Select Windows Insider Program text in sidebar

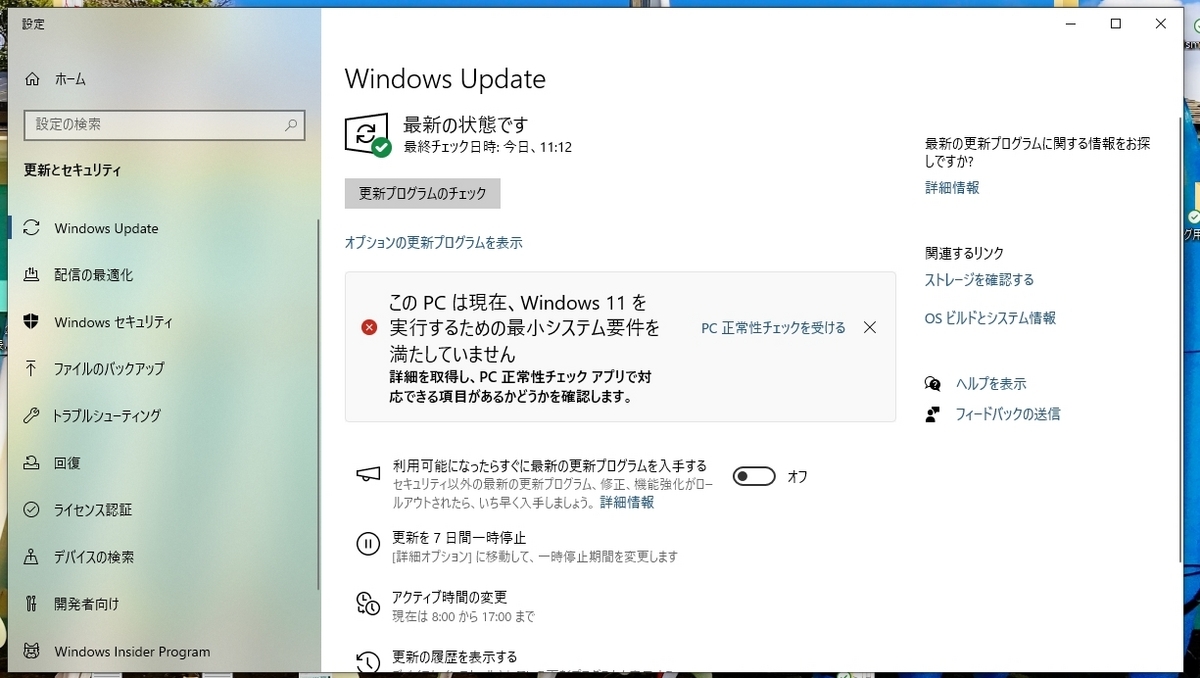tap(132, 651)
